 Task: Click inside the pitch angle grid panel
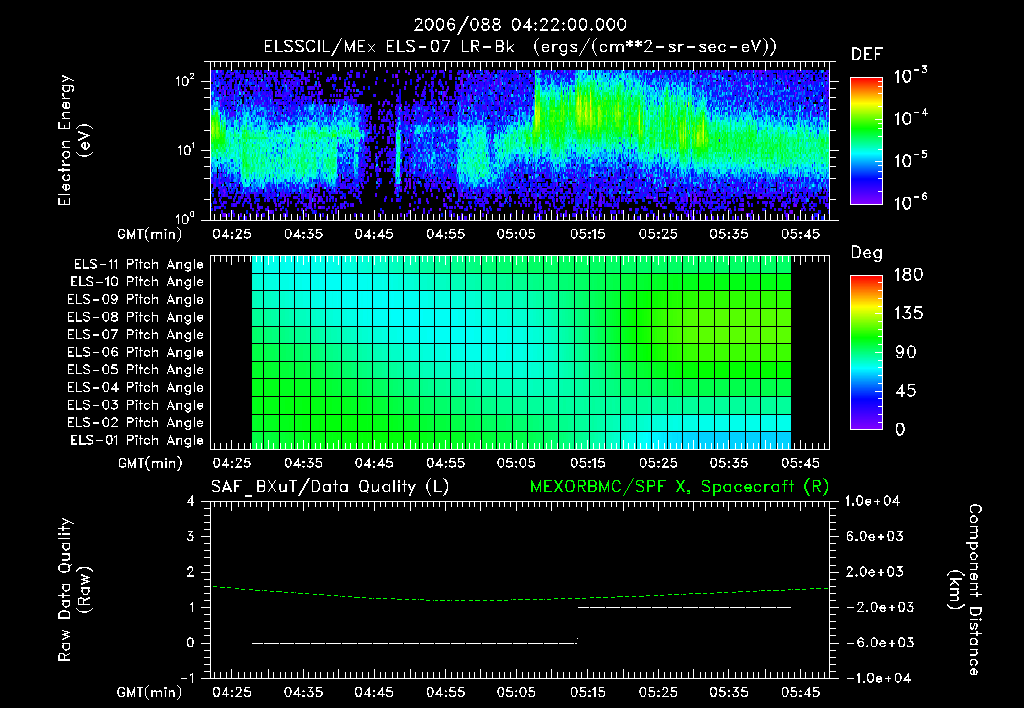(520, 352)
